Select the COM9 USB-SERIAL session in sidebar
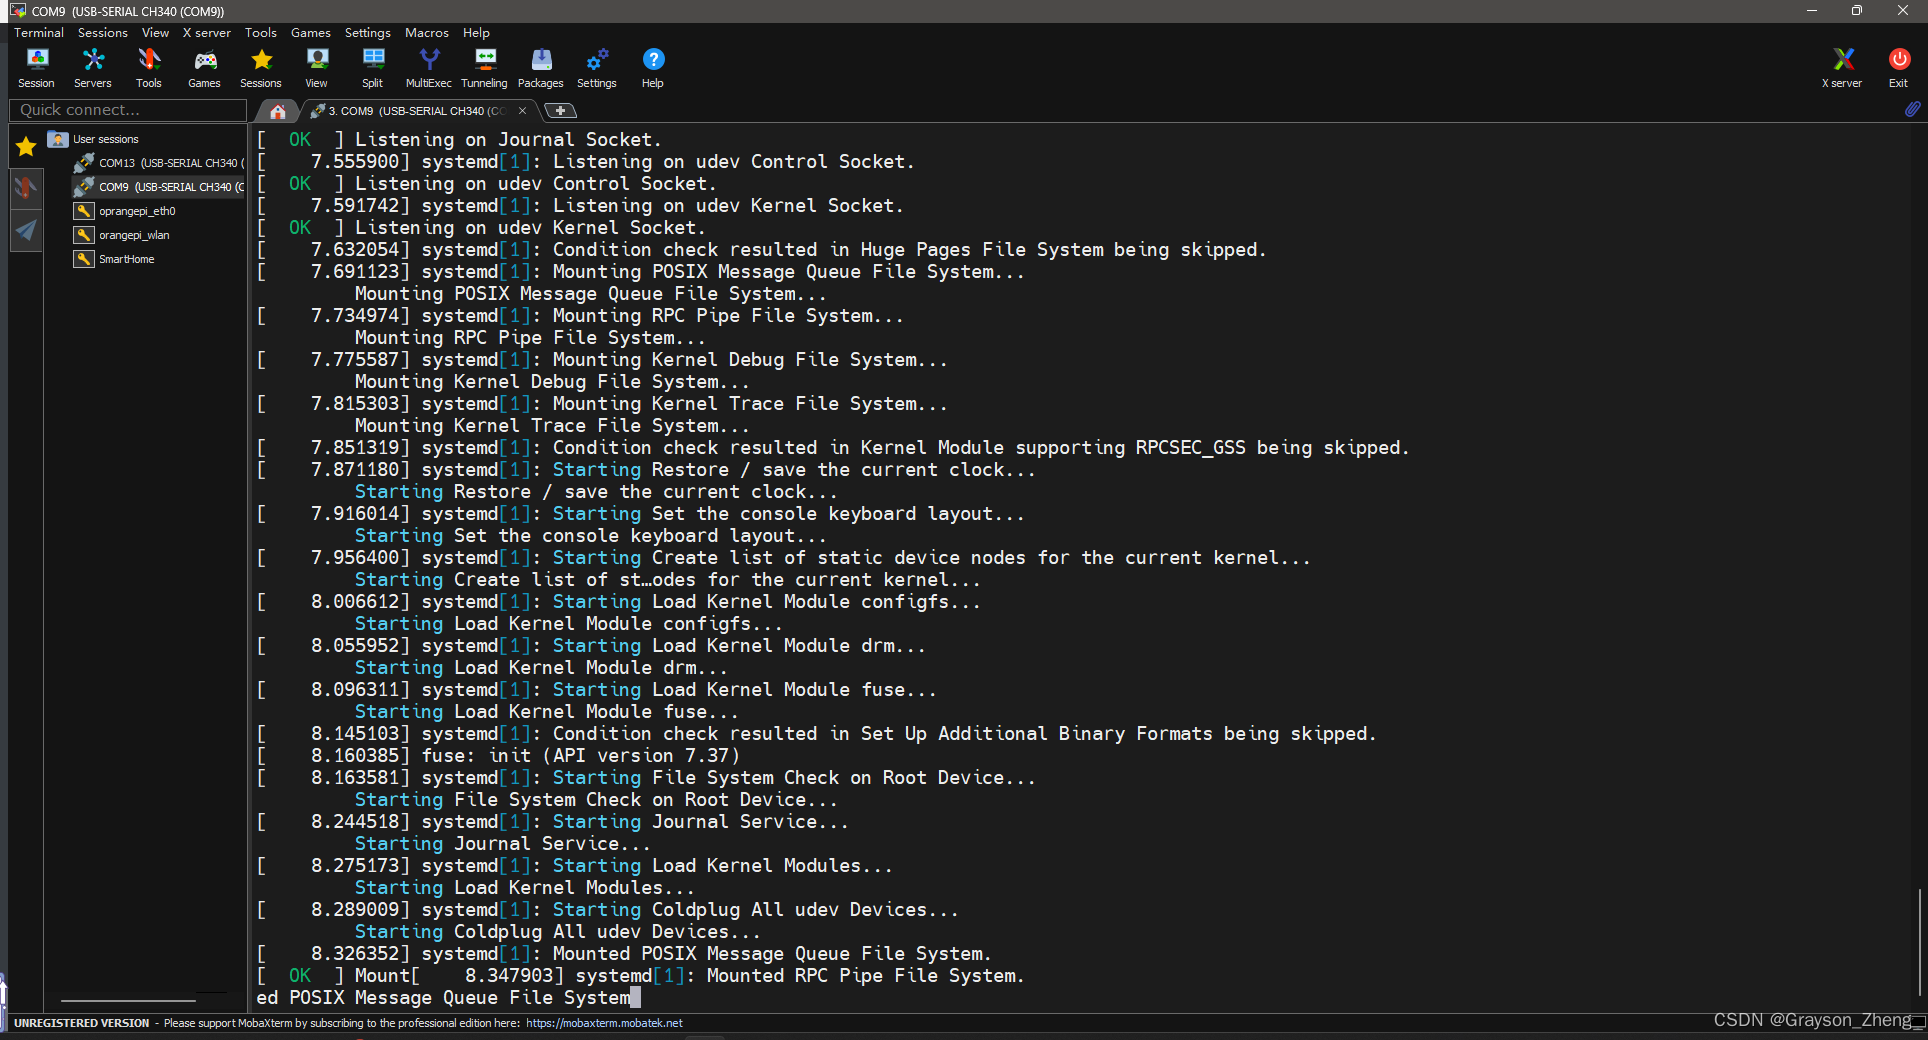This screenshot has width=1928, height=1040. 160,187
